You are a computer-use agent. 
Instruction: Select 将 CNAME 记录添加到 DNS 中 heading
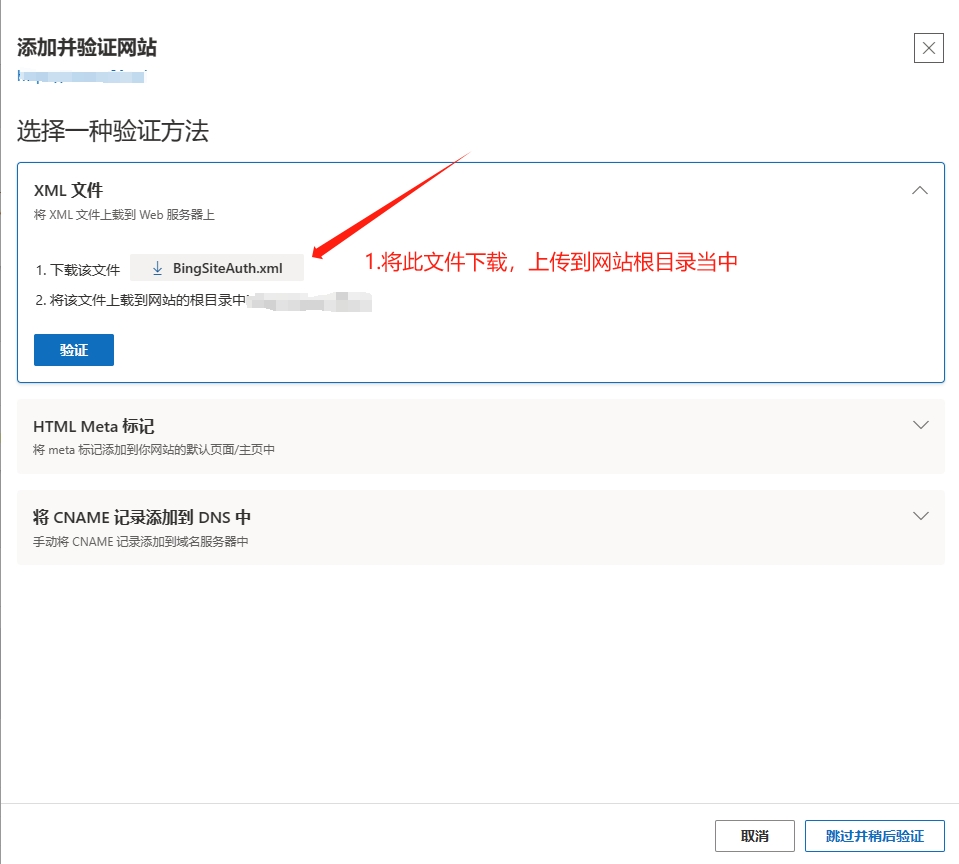point(142,517)
